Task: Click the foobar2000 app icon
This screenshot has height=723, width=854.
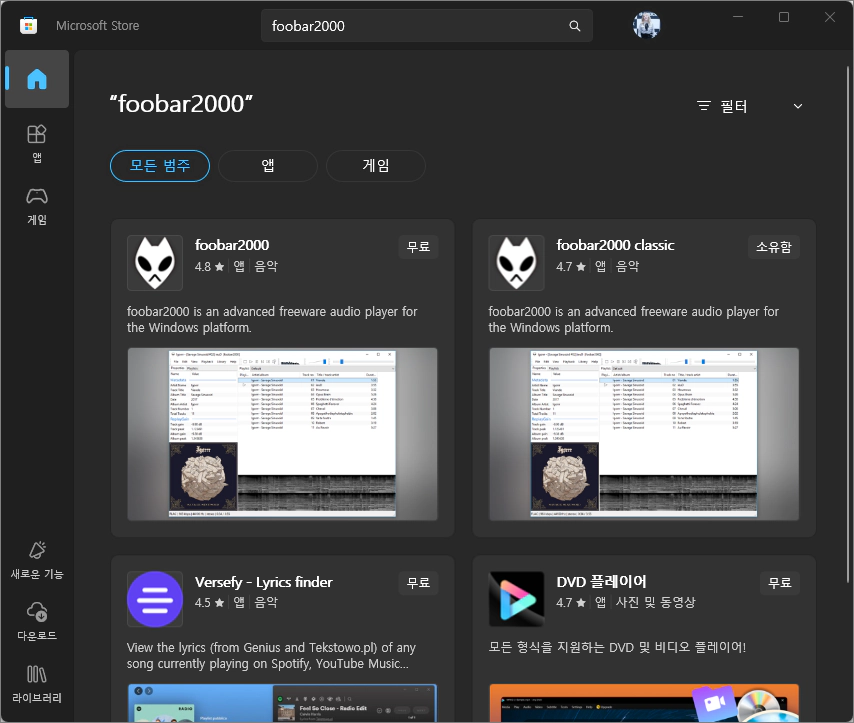Action: pyautogui.click(x=154, y=262)
